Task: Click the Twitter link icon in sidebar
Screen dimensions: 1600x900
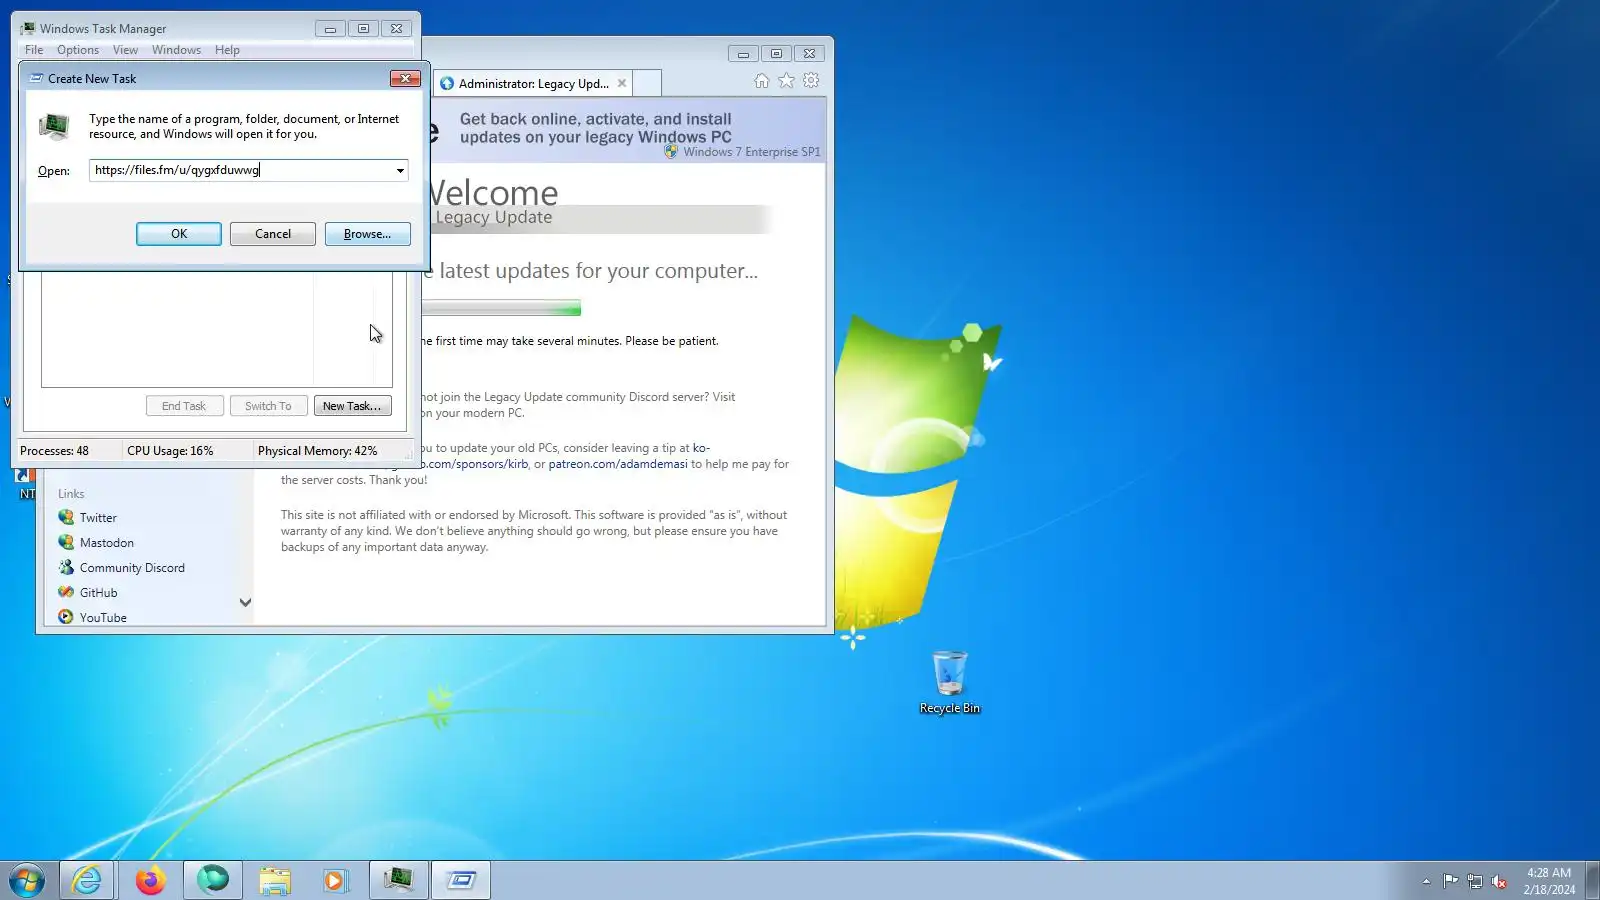Action: (66, 517)
